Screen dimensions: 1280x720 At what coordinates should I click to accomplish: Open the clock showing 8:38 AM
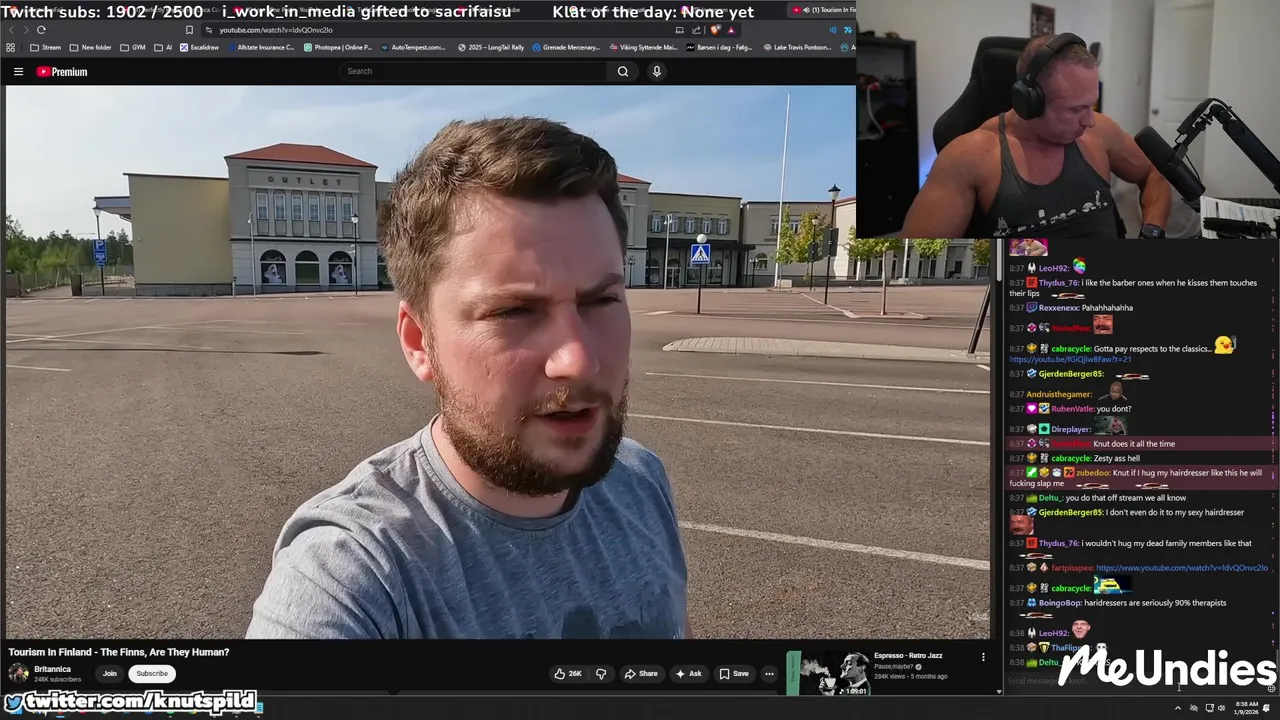tap(1246, 708)
